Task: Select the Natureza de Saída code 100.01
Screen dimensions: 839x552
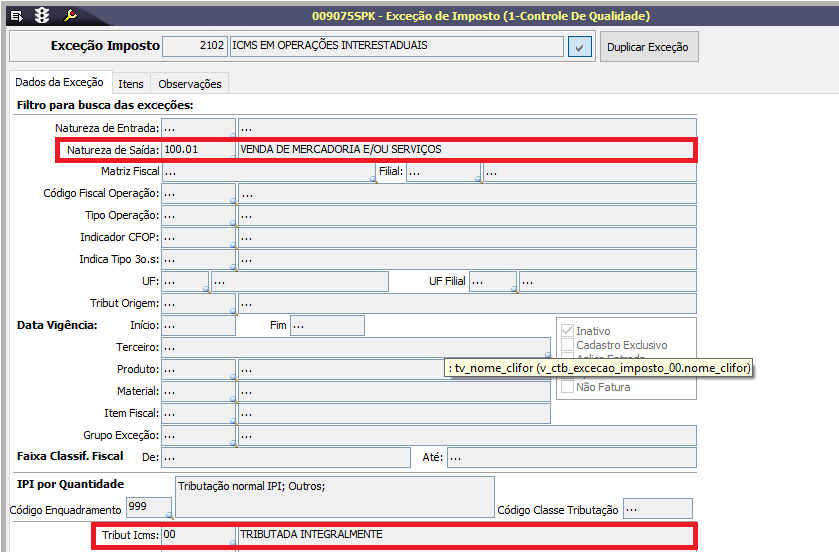Action: coord(198,150)
